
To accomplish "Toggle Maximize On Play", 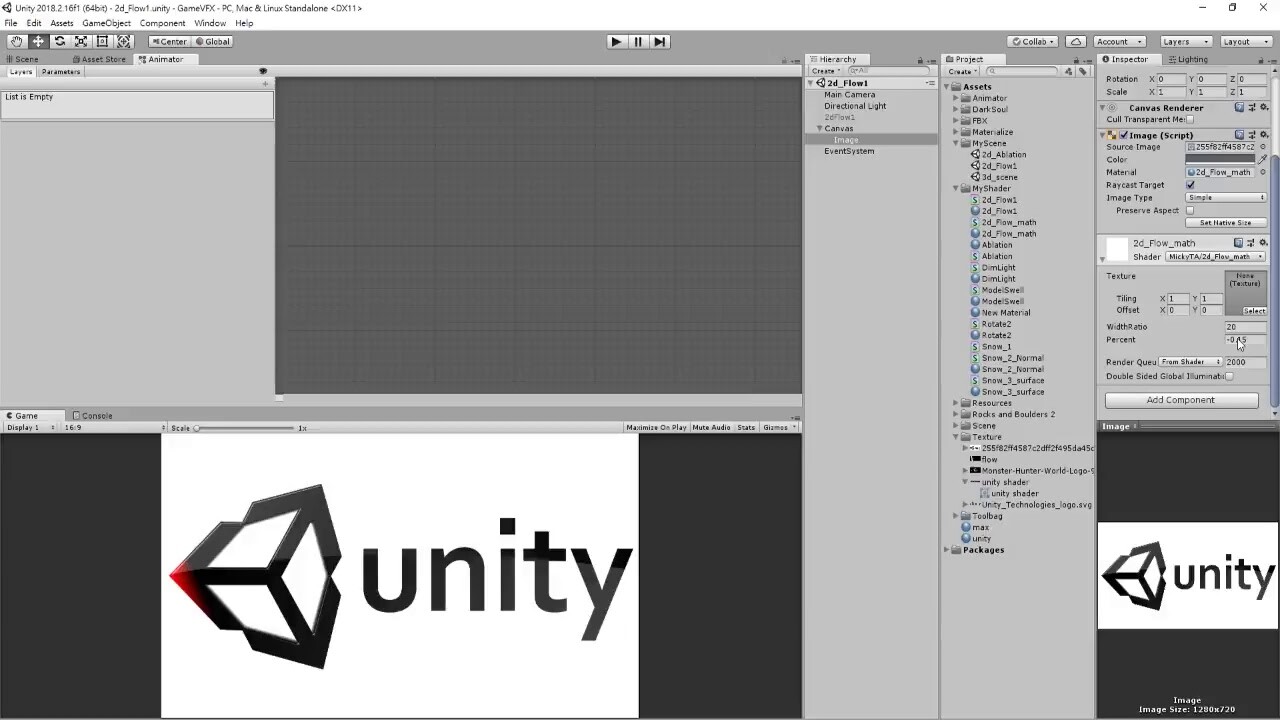I will 656,427.
